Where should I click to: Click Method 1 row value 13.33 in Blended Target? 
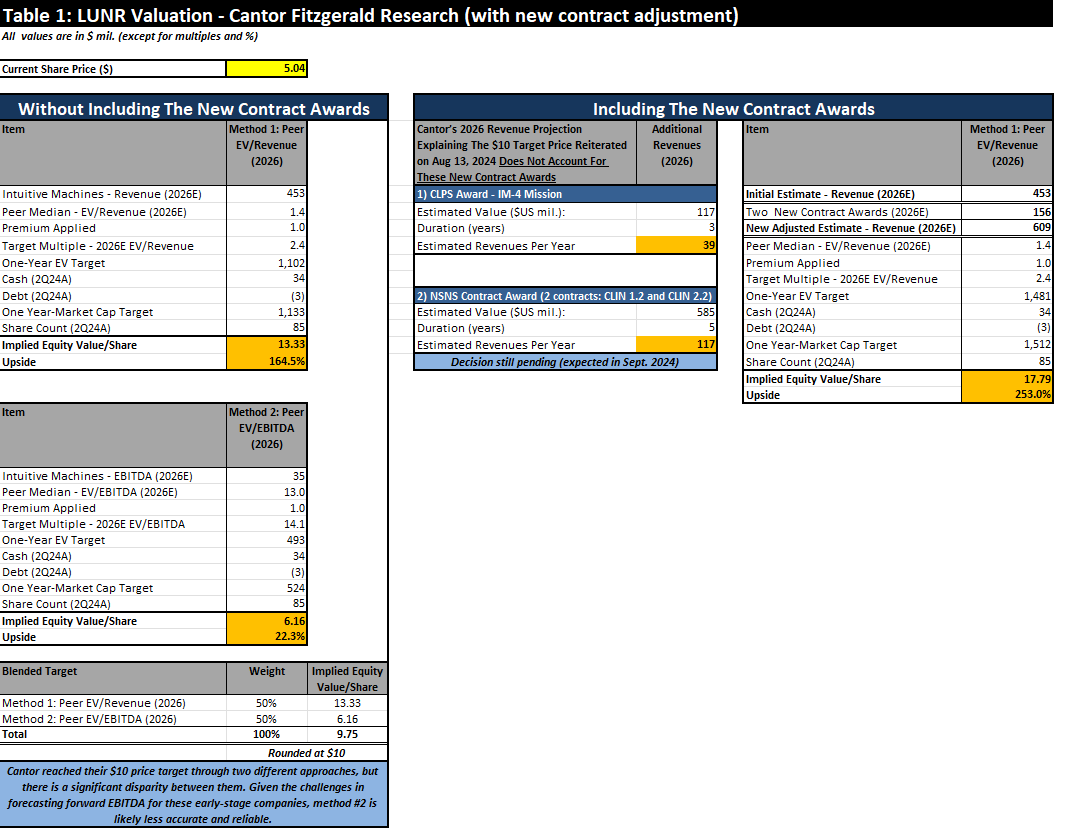[x=347, y=703]
